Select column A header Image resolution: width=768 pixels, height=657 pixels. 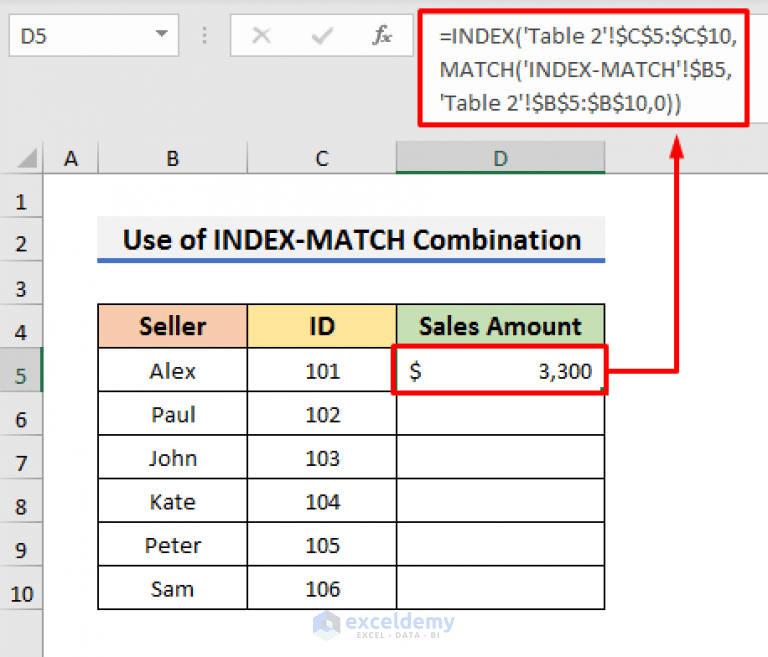pyautogui.click(x=71, y=158)
